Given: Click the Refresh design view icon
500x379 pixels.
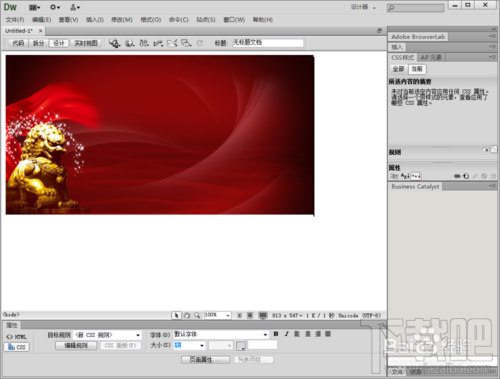Looking at the screenshot, I should (x=199, y=43).
